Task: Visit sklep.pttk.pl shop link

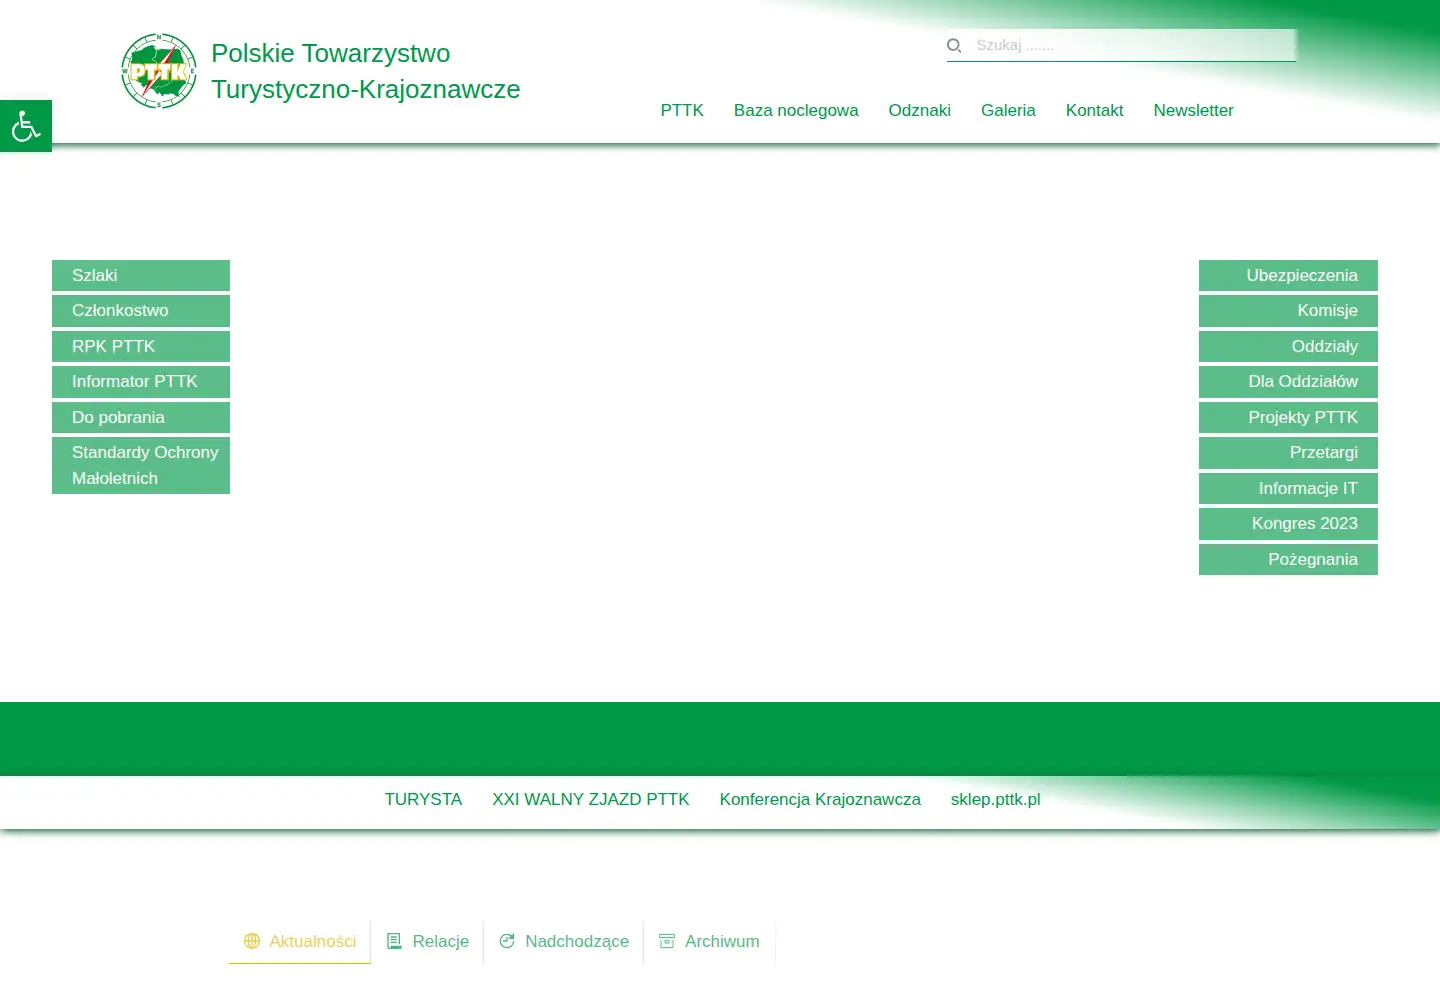Action: [995, 799]
